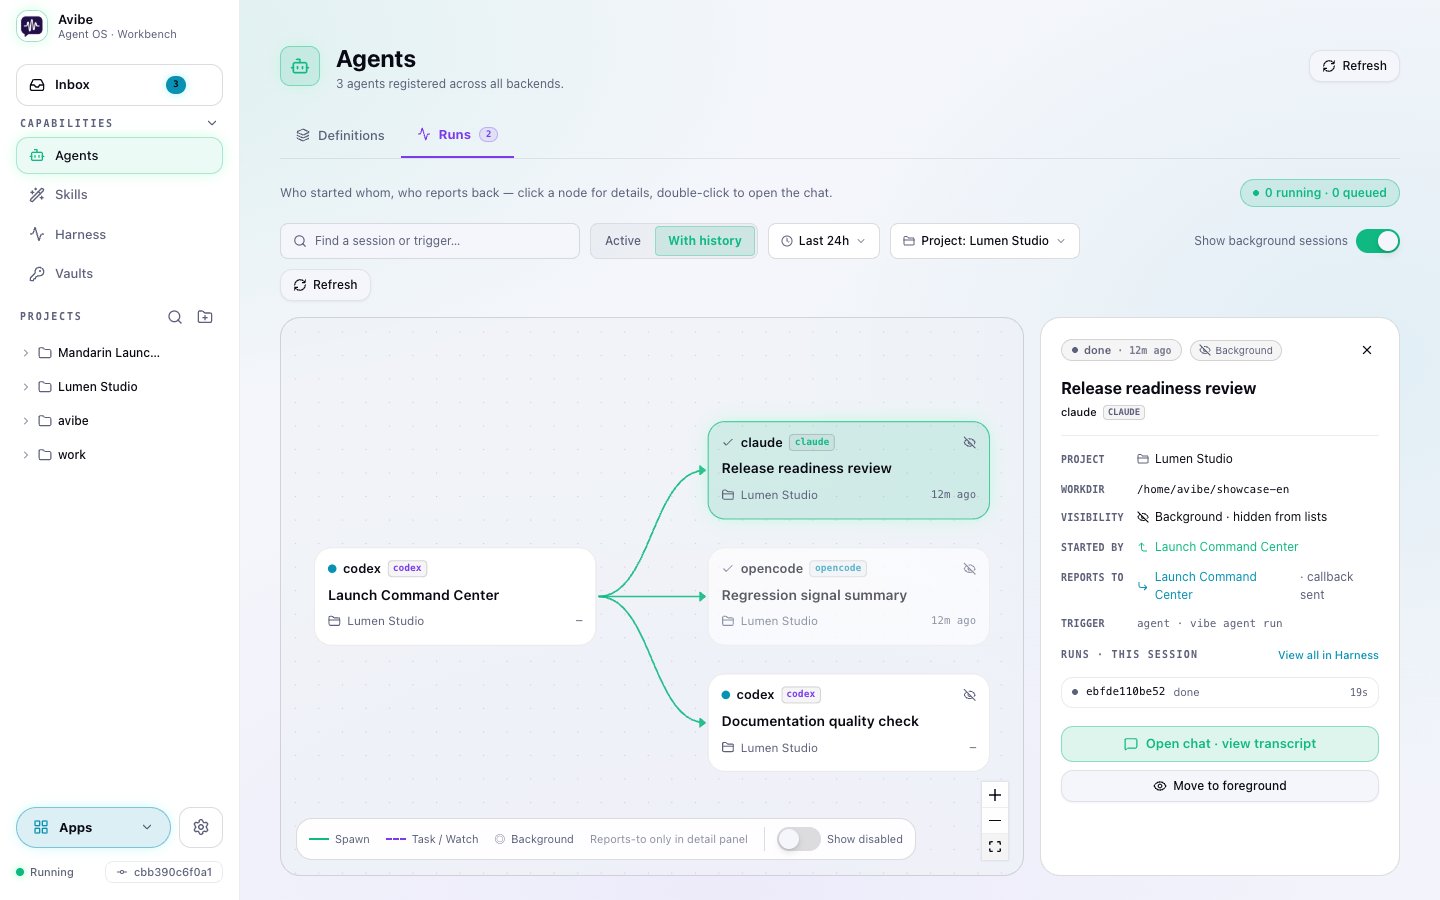Screen dimensions: 1440x900
Task: Click the Spawn legend entry
Action: [x=340, y=839]
